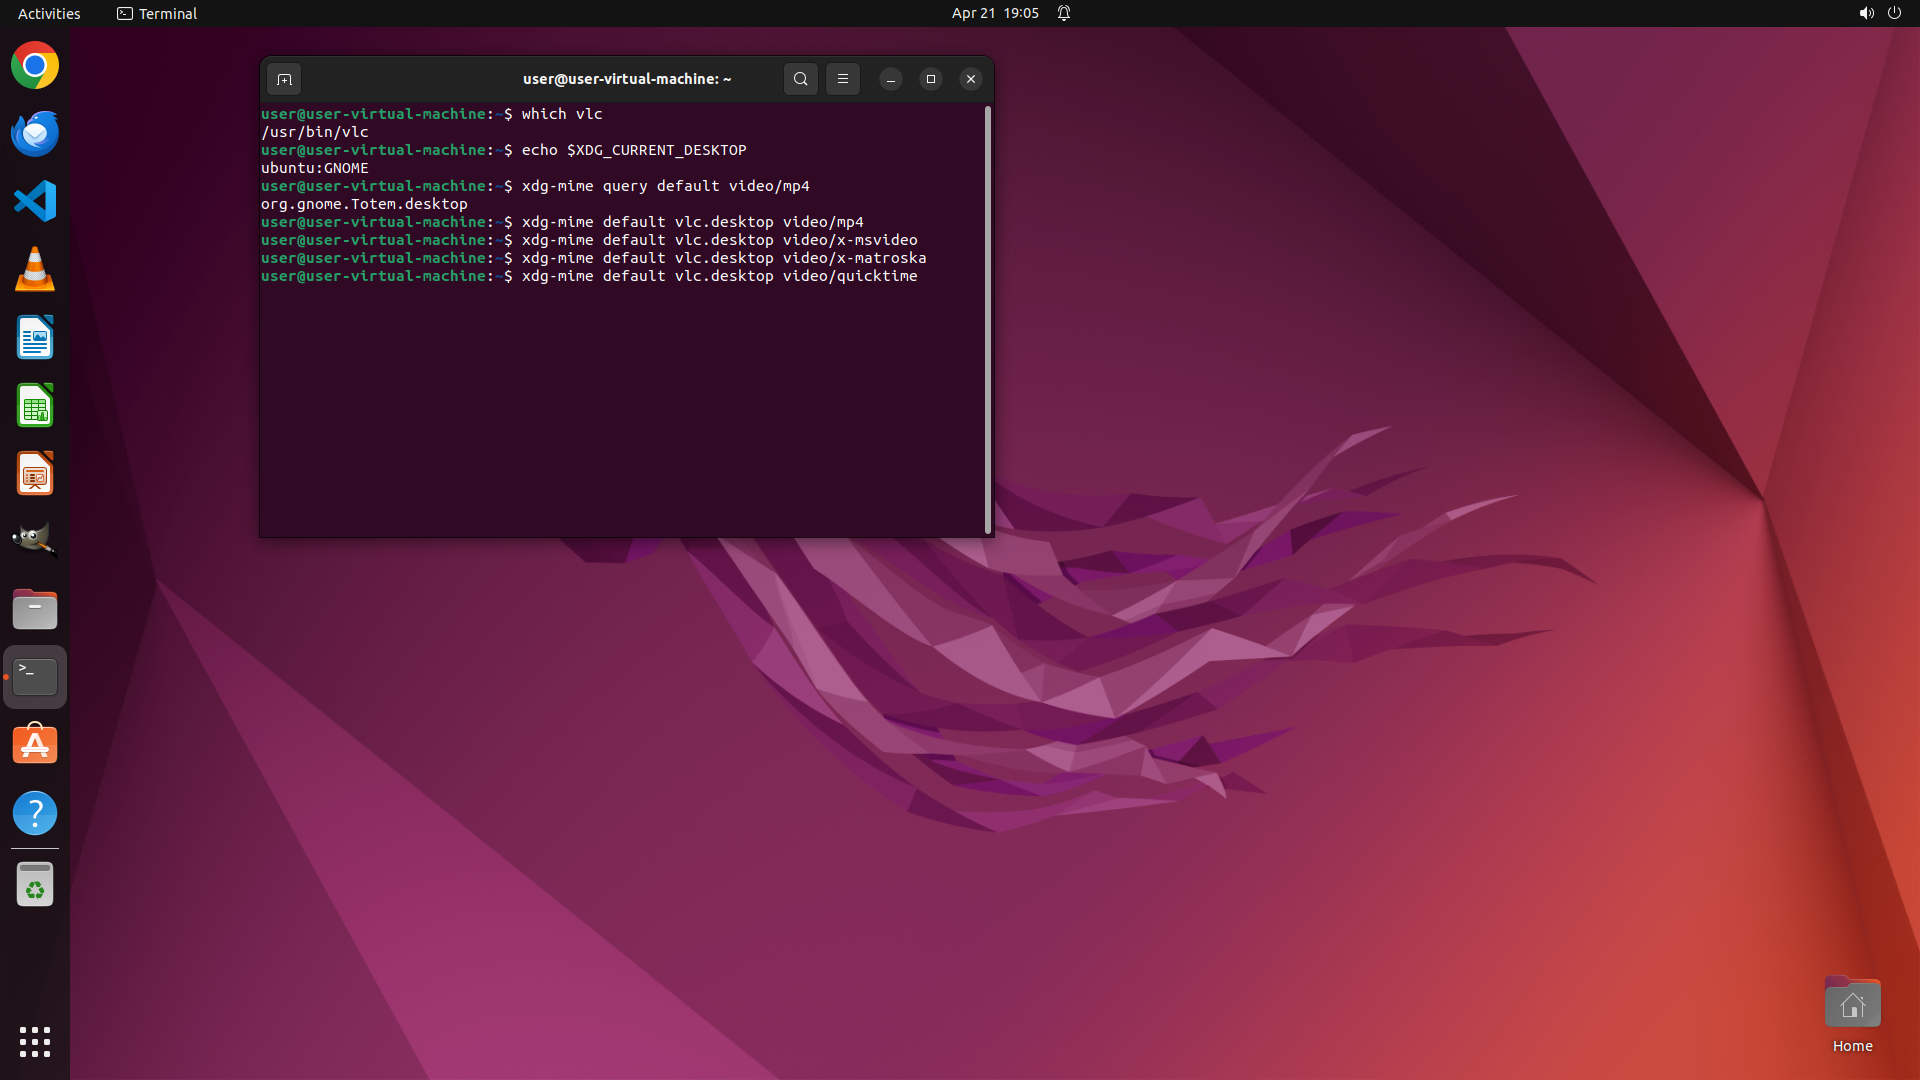The width and height of the screenshot is (1920, 1080).
Task: Launch the GIMP image editor
Action: (x=35, y=541)
